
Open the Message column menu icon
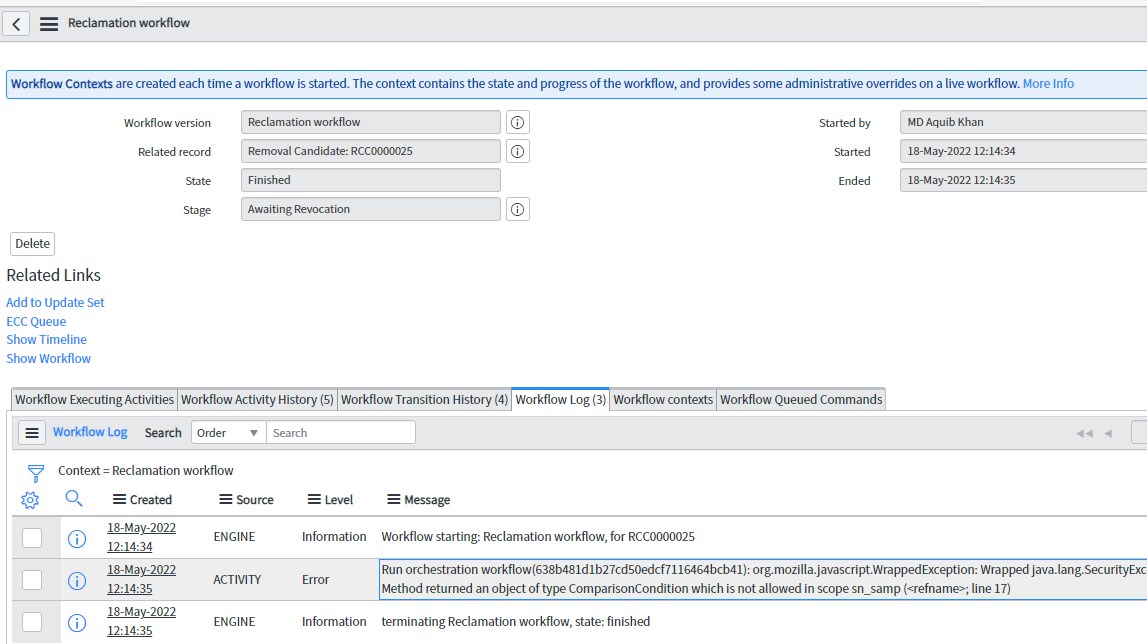pos(394,499)
